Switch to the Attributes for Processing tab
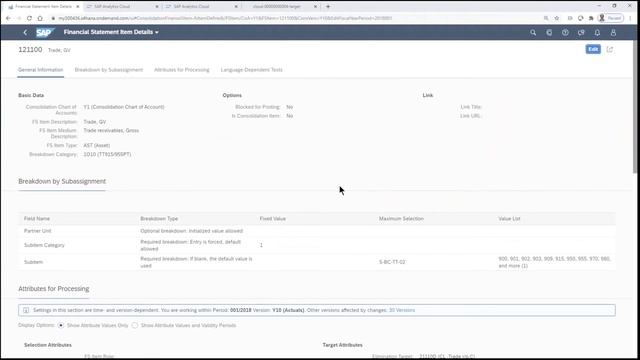 coord(182,70)
